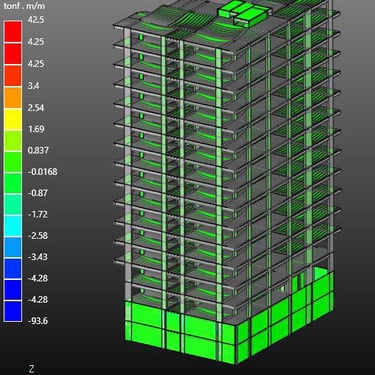Click the Z axis label

tap(31, 369)
